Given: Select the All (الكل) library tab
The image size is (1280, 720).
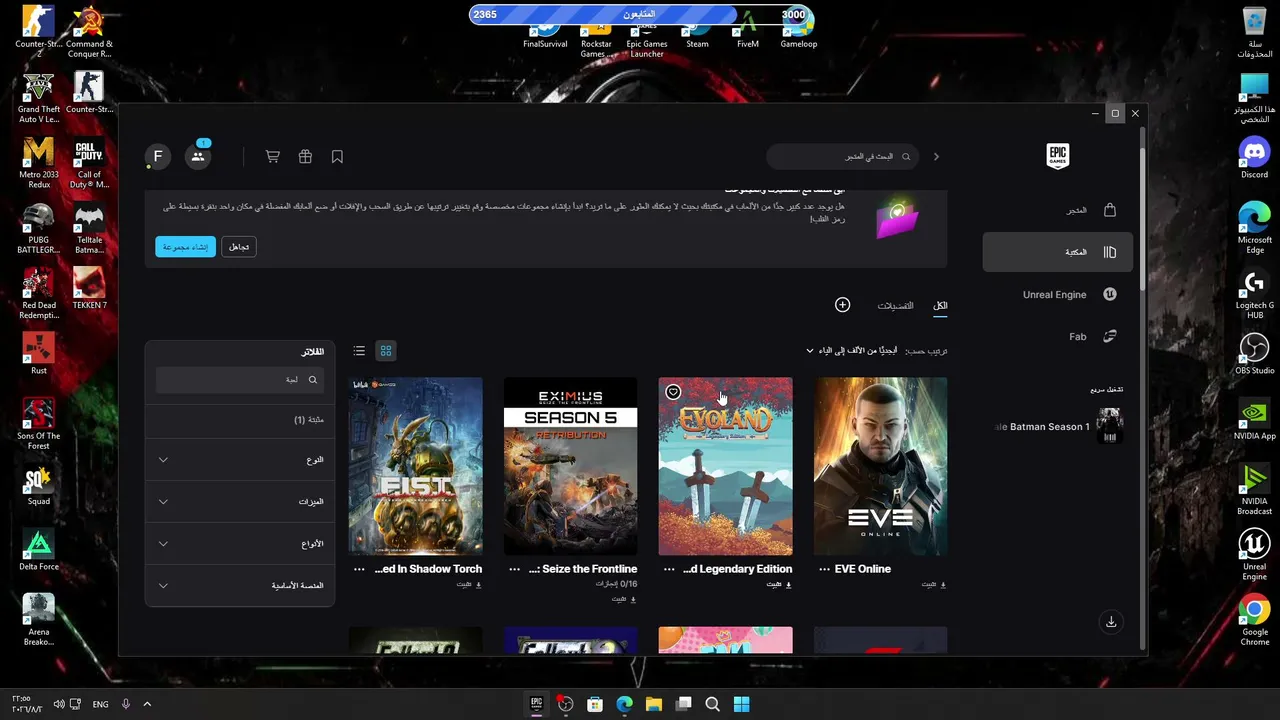Looking at the screenshot, I should 940,306.
